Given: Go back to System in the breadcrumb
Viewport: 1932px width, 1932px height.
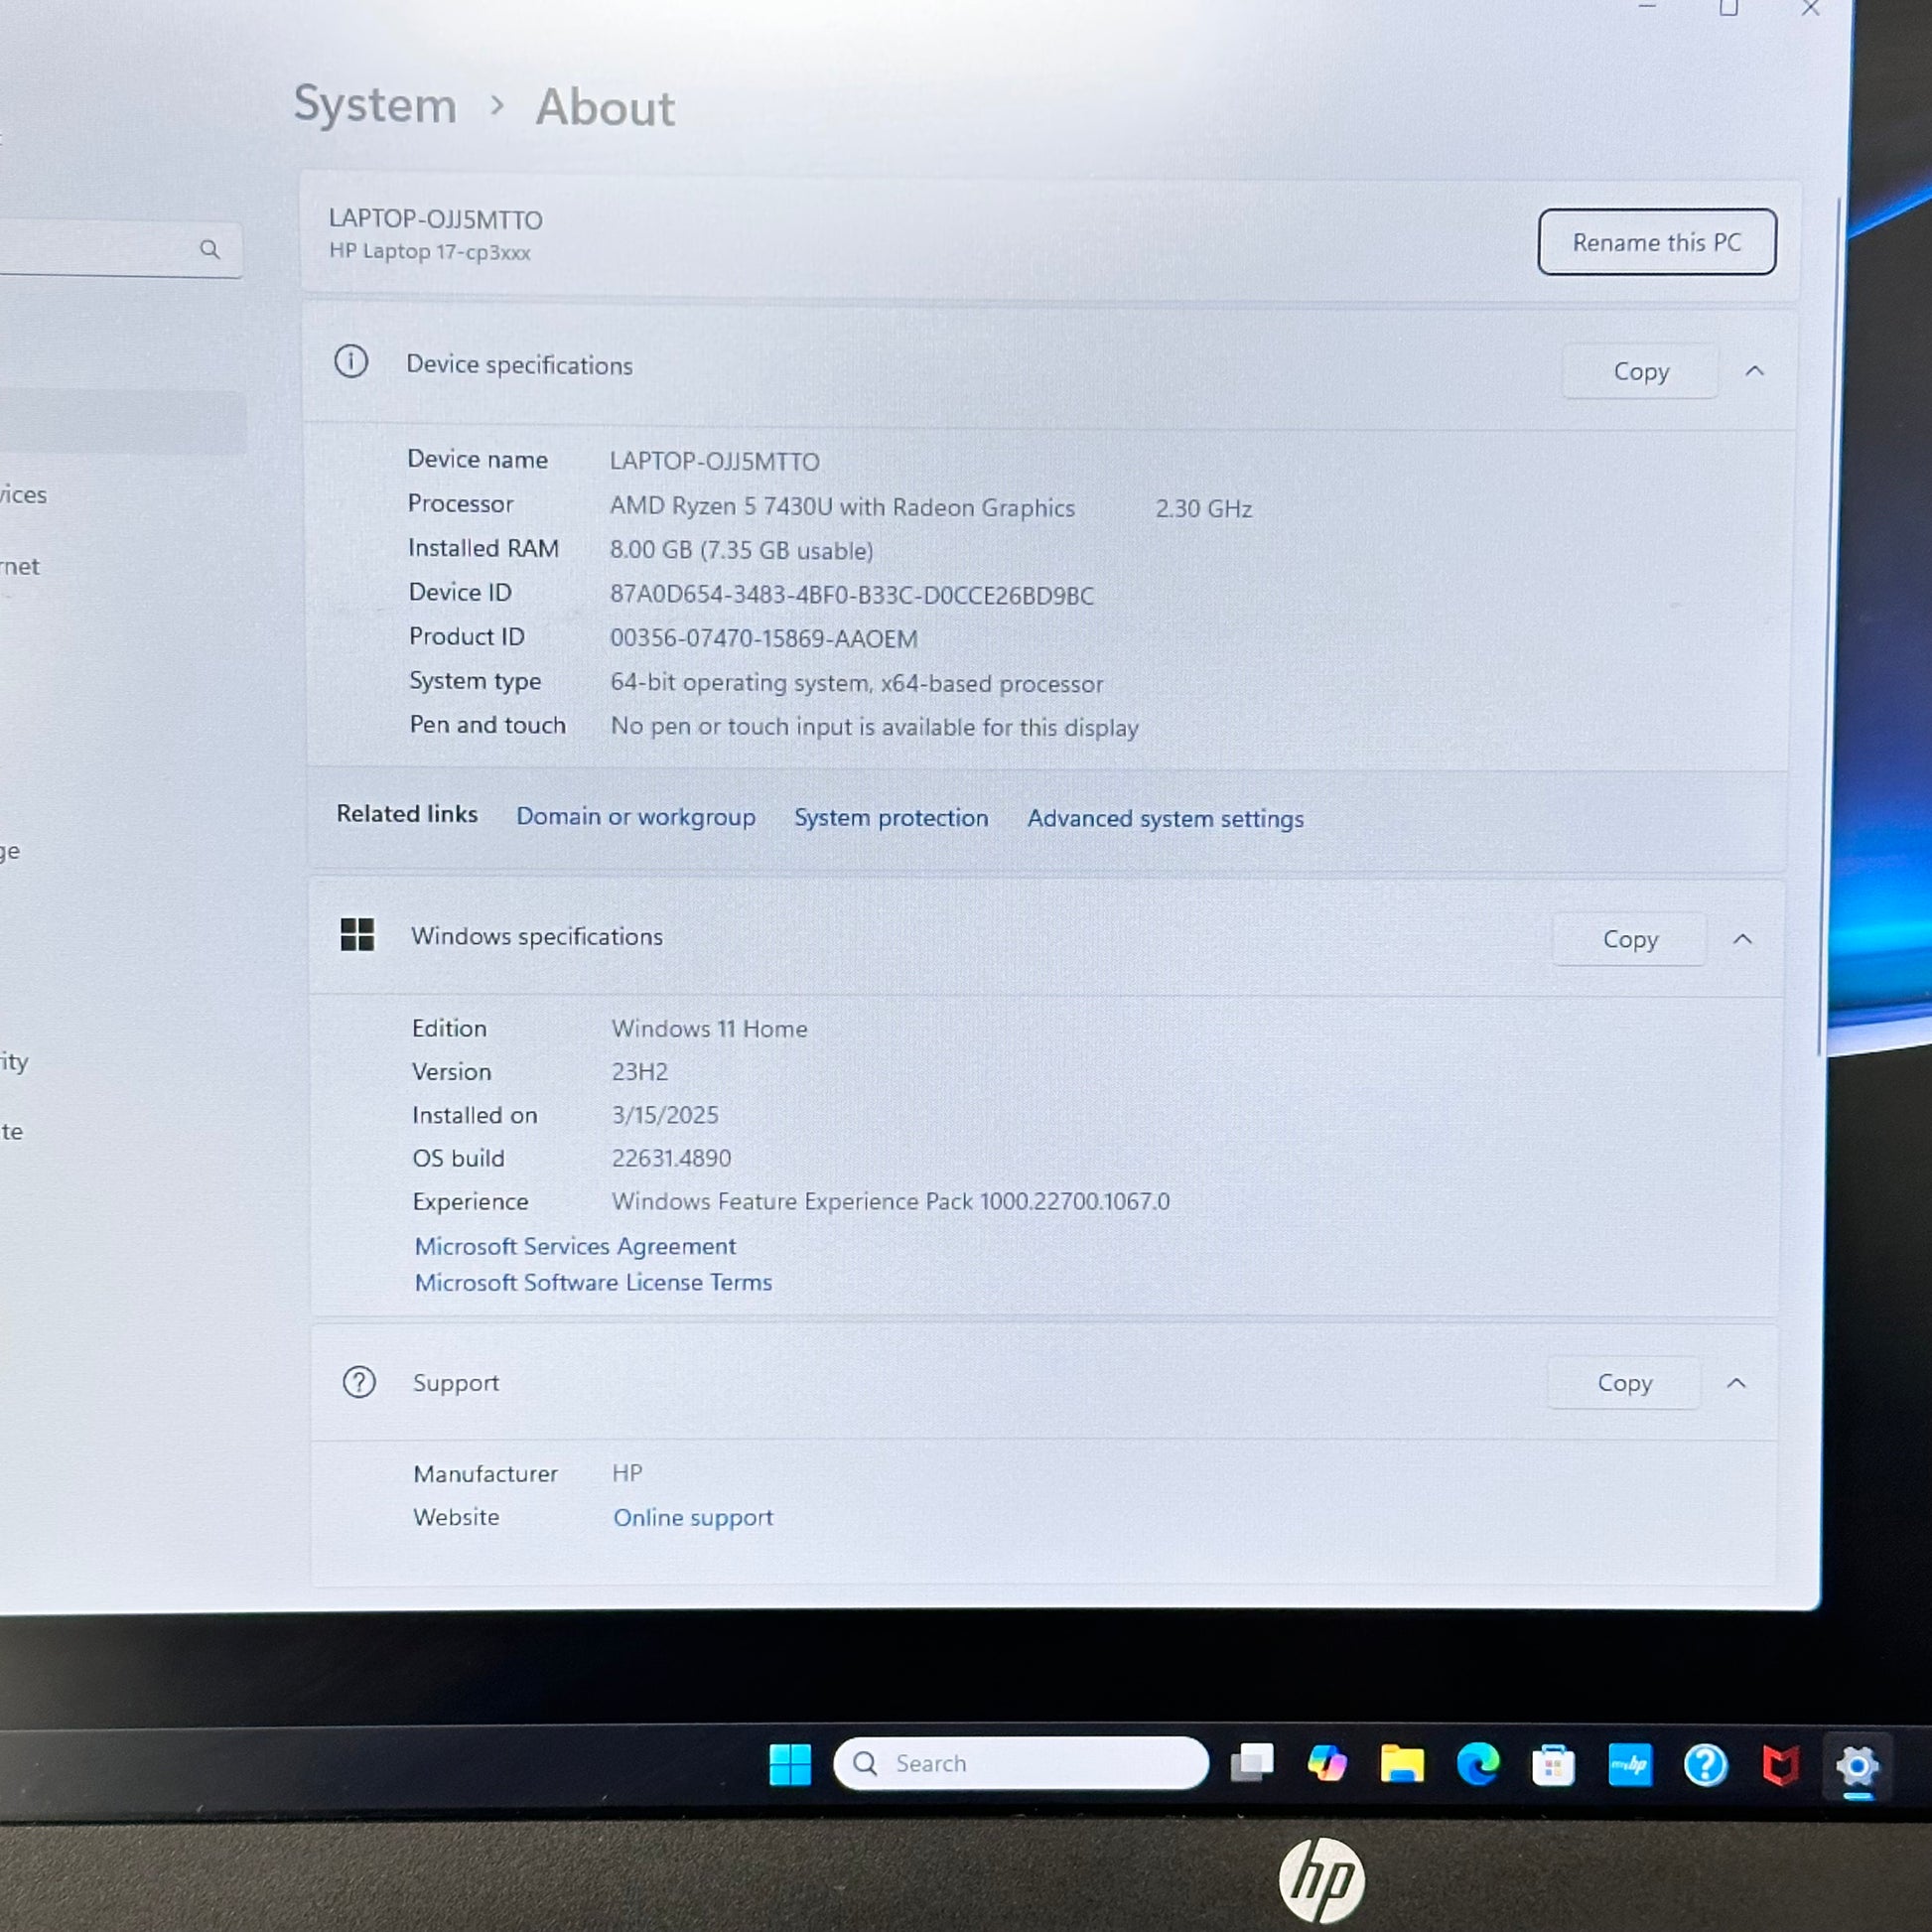Looking at the screenshot, I should 375,105.
